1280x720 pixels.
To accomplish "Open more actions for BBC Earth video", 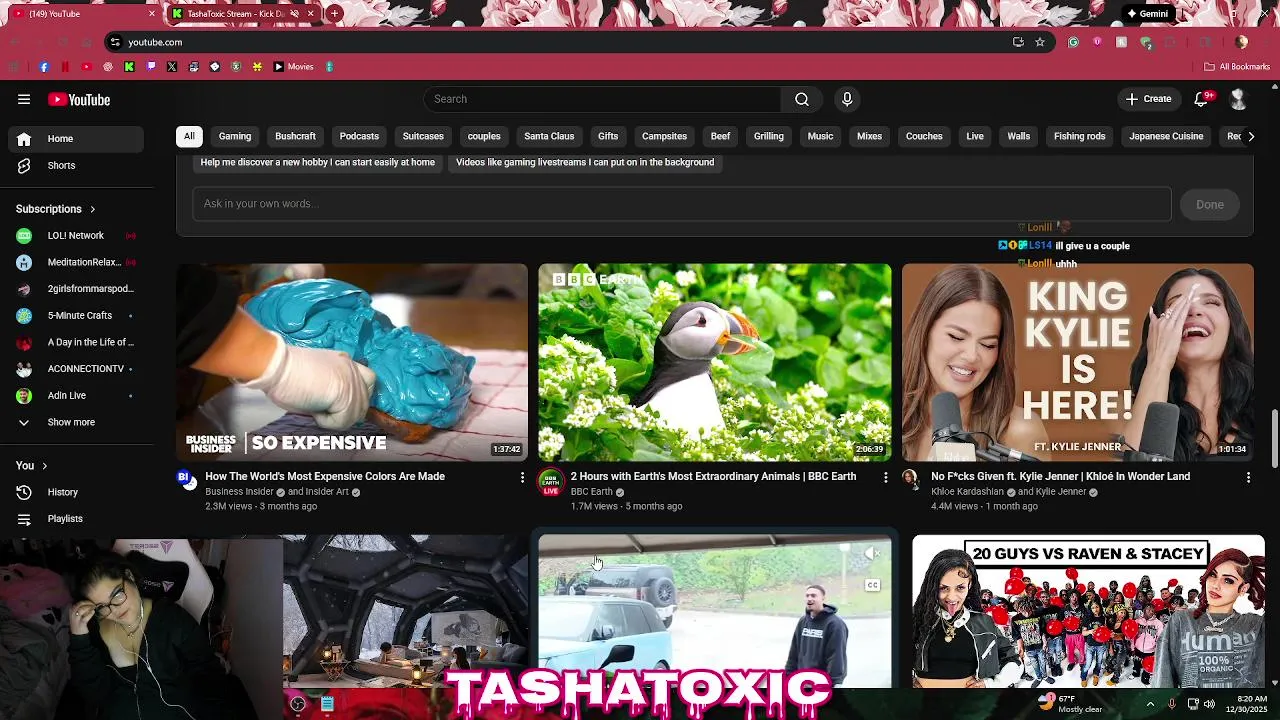I will 885,478.
